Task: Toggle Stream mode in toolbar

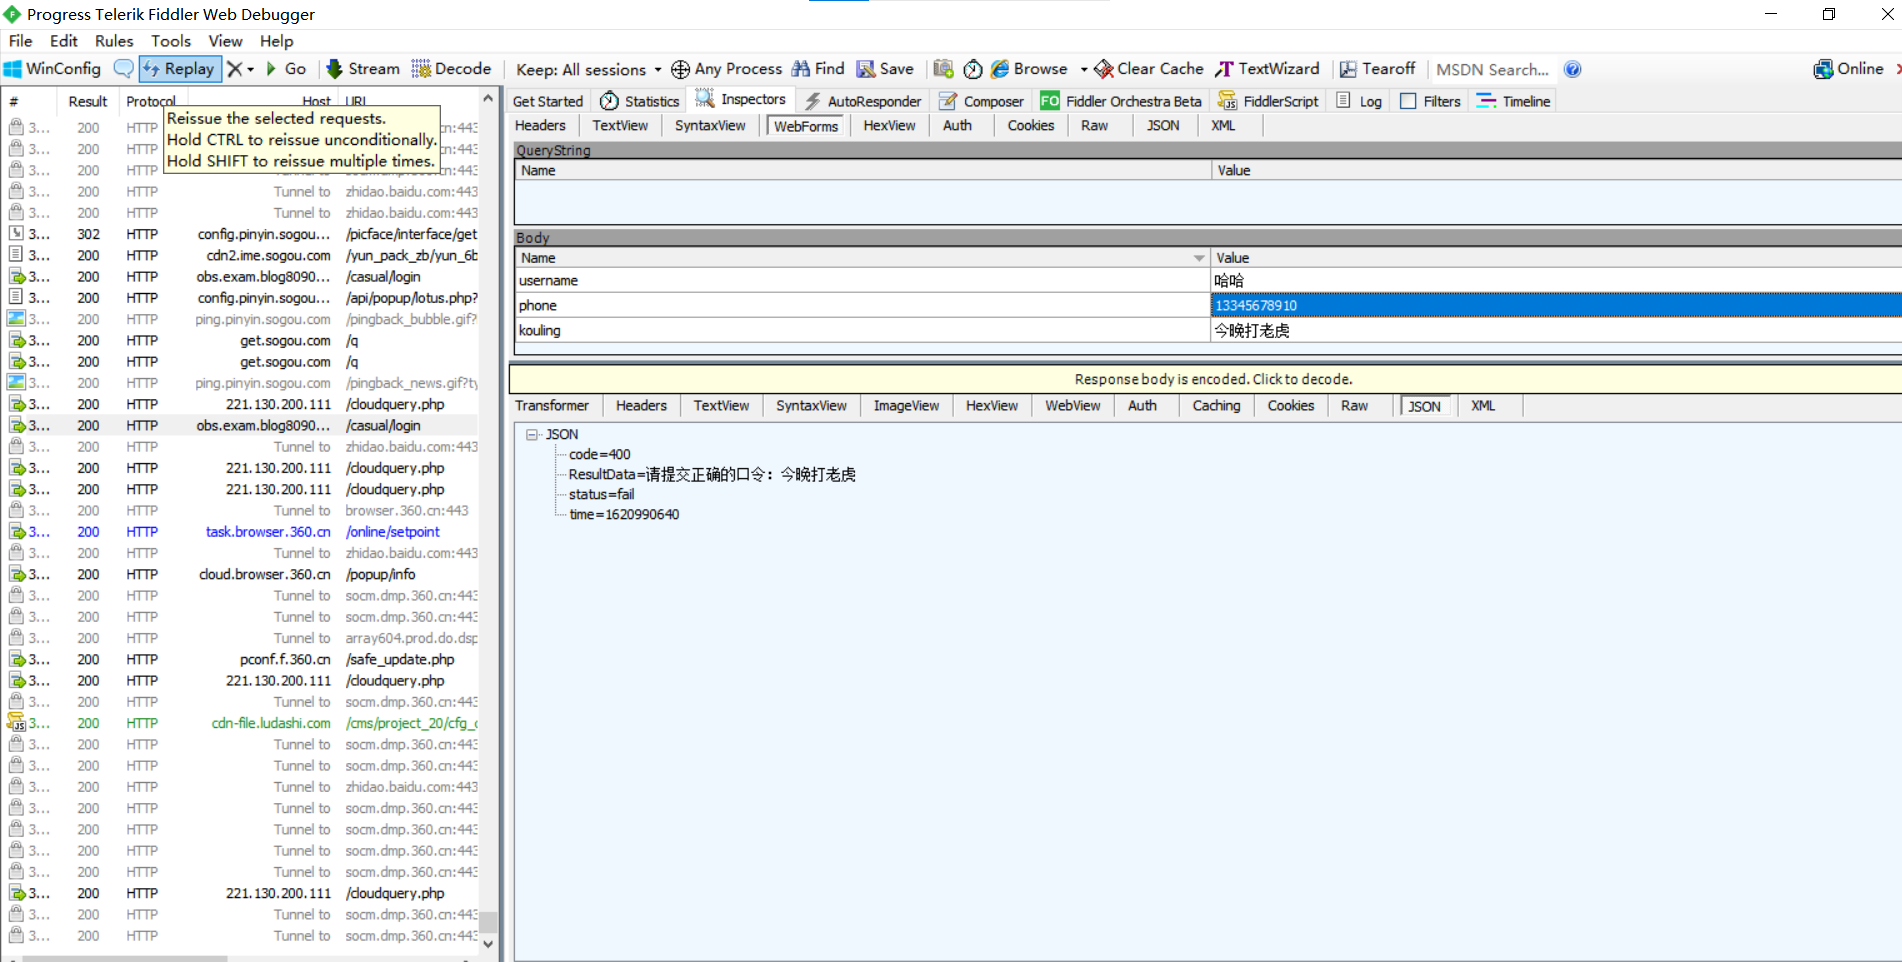Action: (x=363, y=69)
